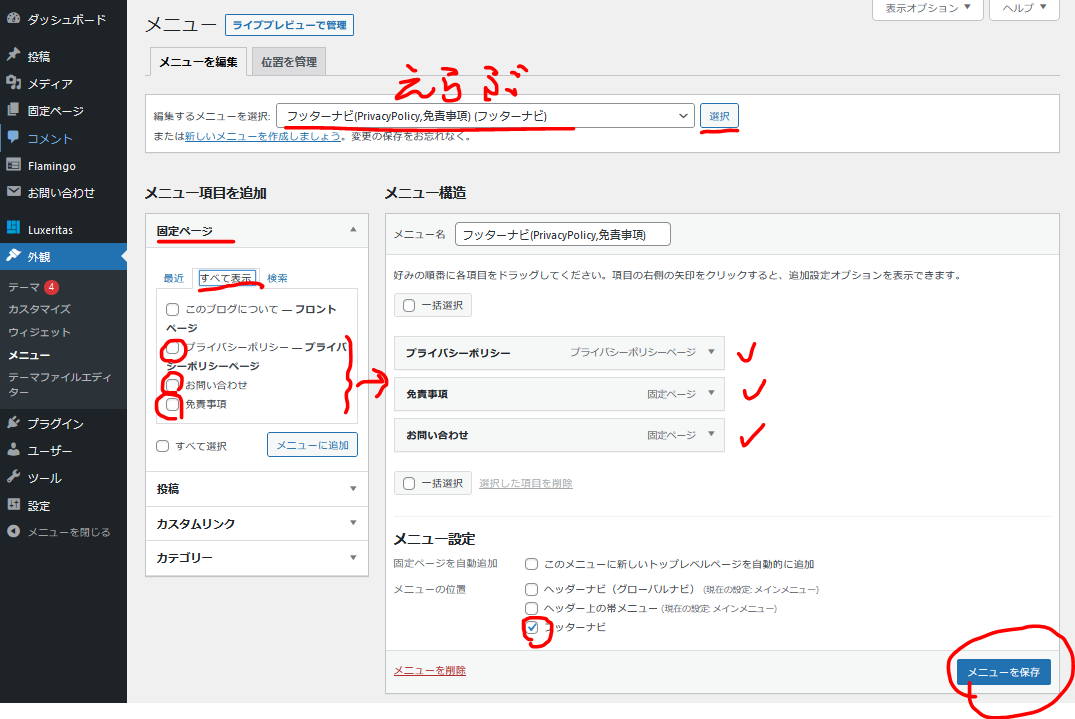Expand the プライバシーポリシー menu item options

(x=711, y=352)
